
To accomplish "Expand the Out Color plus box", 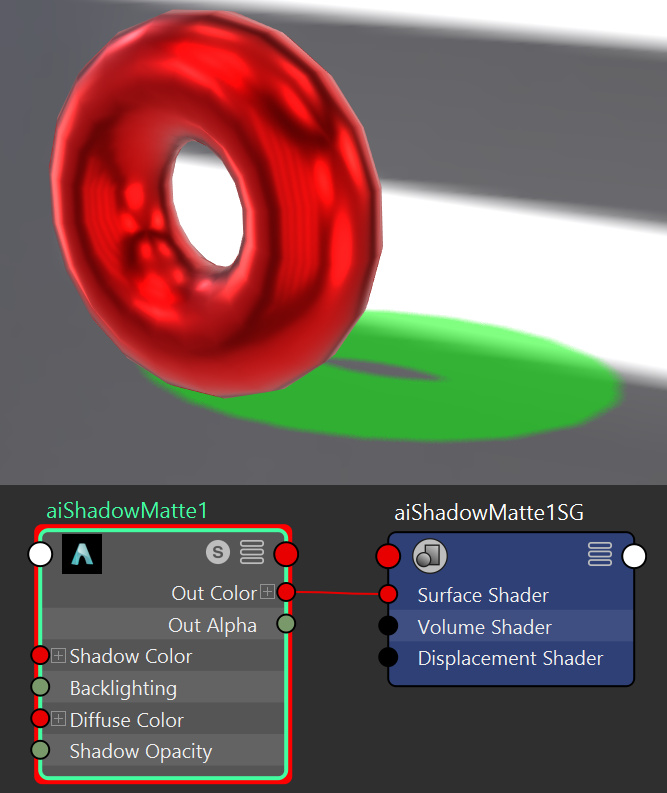I will 268,592.
